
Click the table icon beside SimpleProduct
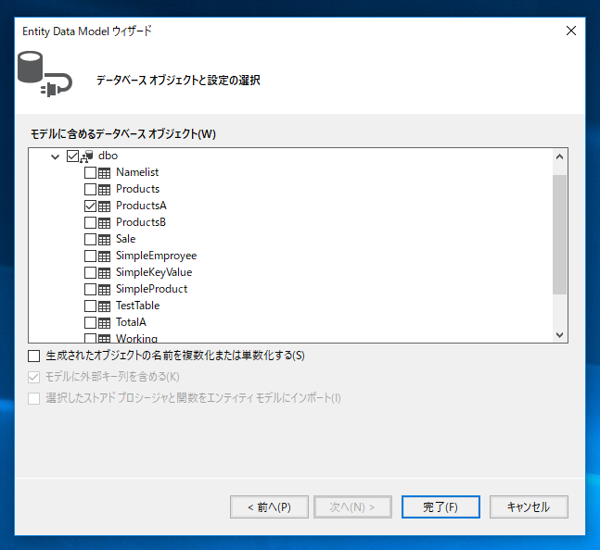[104, 289]
